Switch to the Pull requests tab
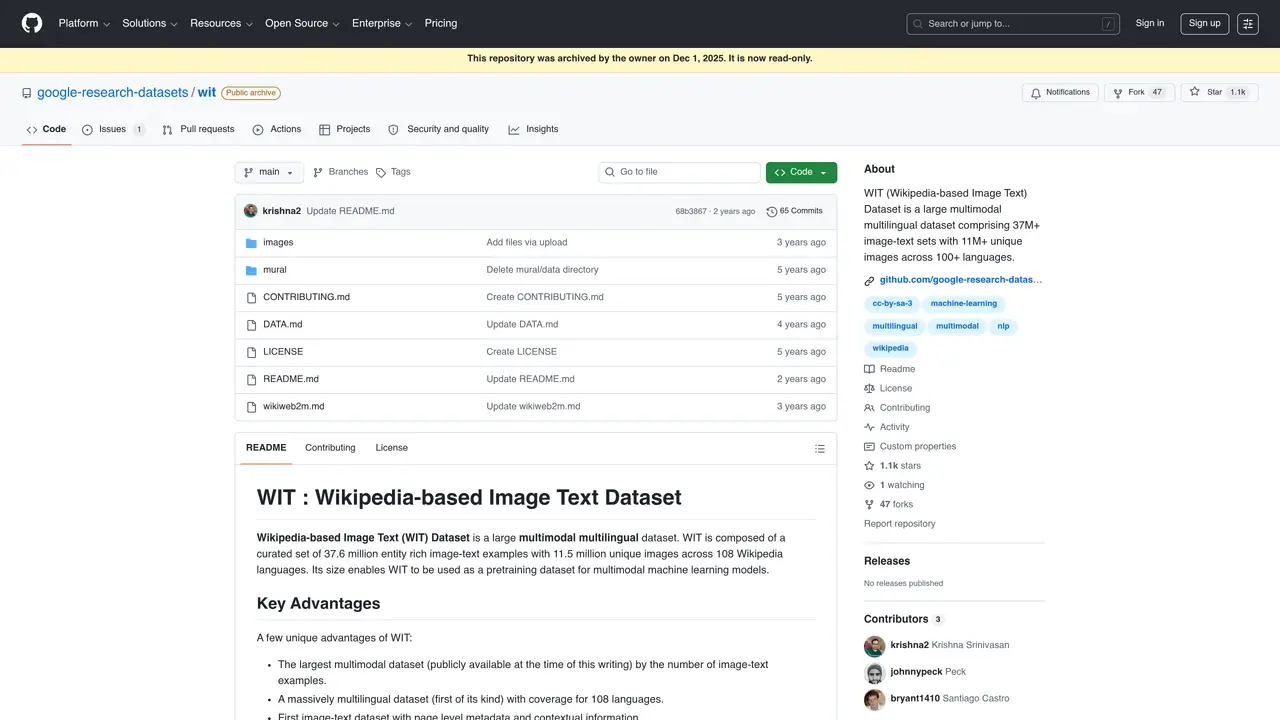This screenshot has width=1280, height=720. tap(198, 129)
